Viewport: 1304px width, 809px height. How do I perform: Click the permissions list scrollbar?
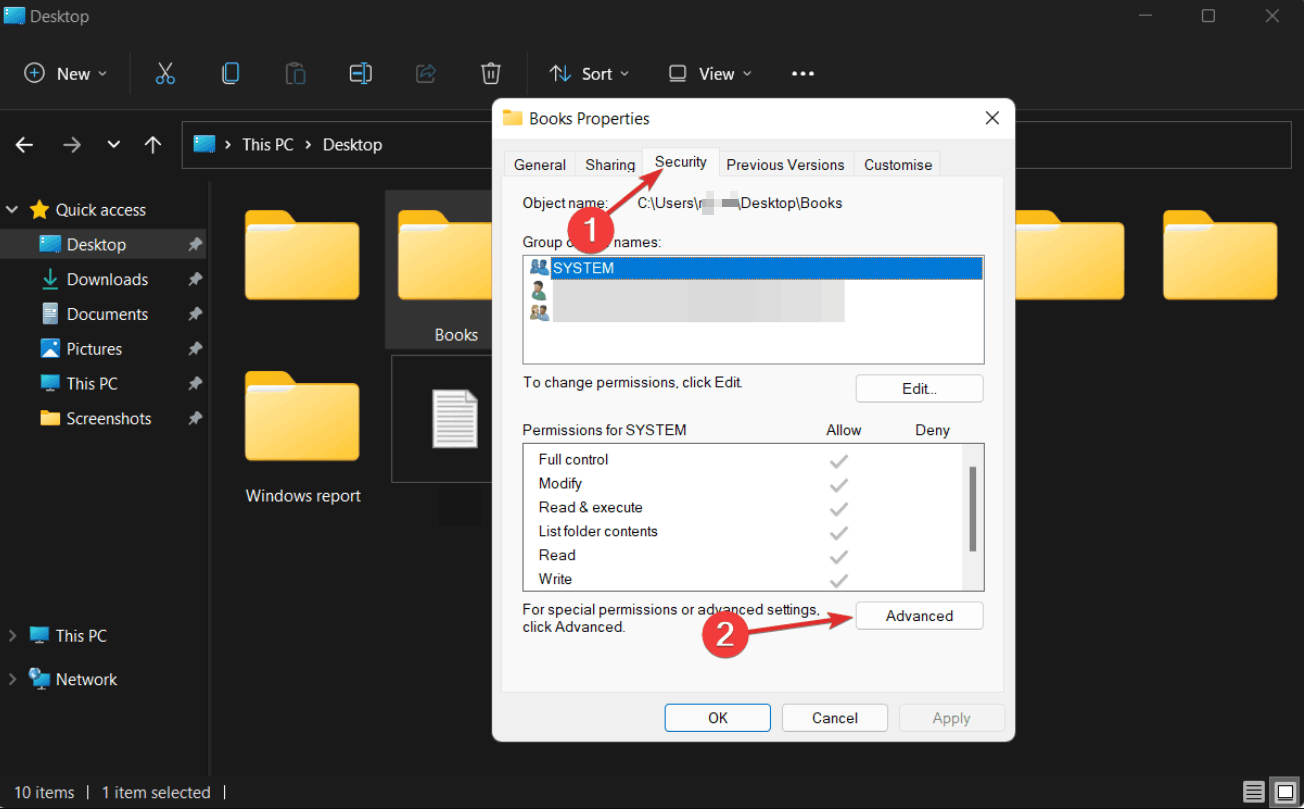[972, 510]
